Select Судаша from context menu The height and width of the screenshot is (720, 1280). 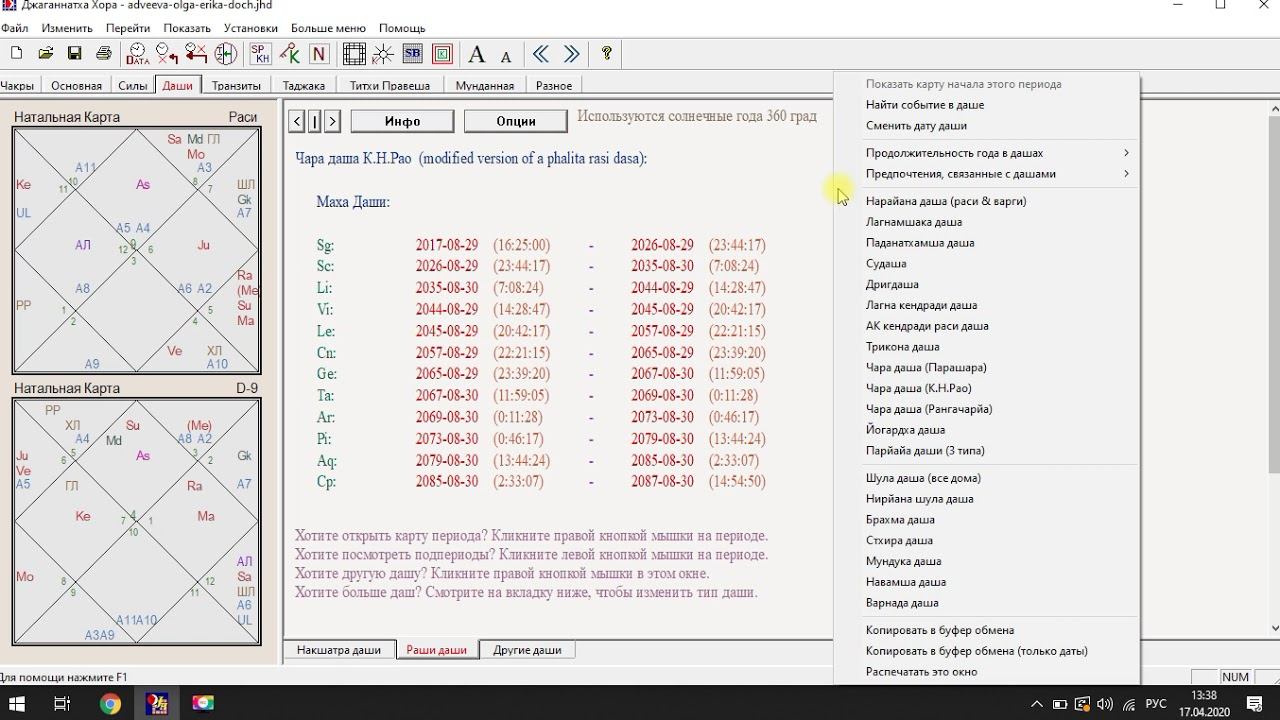[x=986, y=264]
